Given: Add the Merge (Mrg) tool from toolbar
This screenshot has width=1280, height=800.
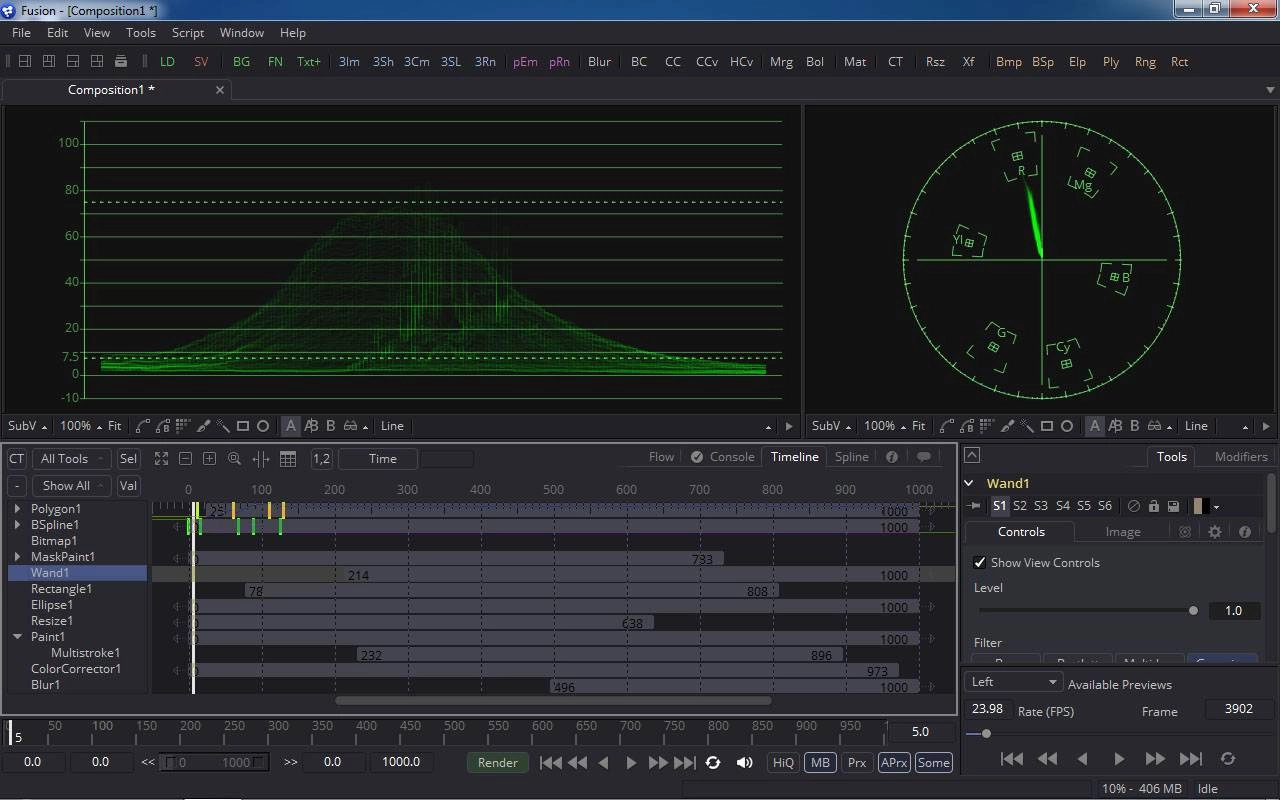Looking at the screenshot, I should tap(781, 61).
